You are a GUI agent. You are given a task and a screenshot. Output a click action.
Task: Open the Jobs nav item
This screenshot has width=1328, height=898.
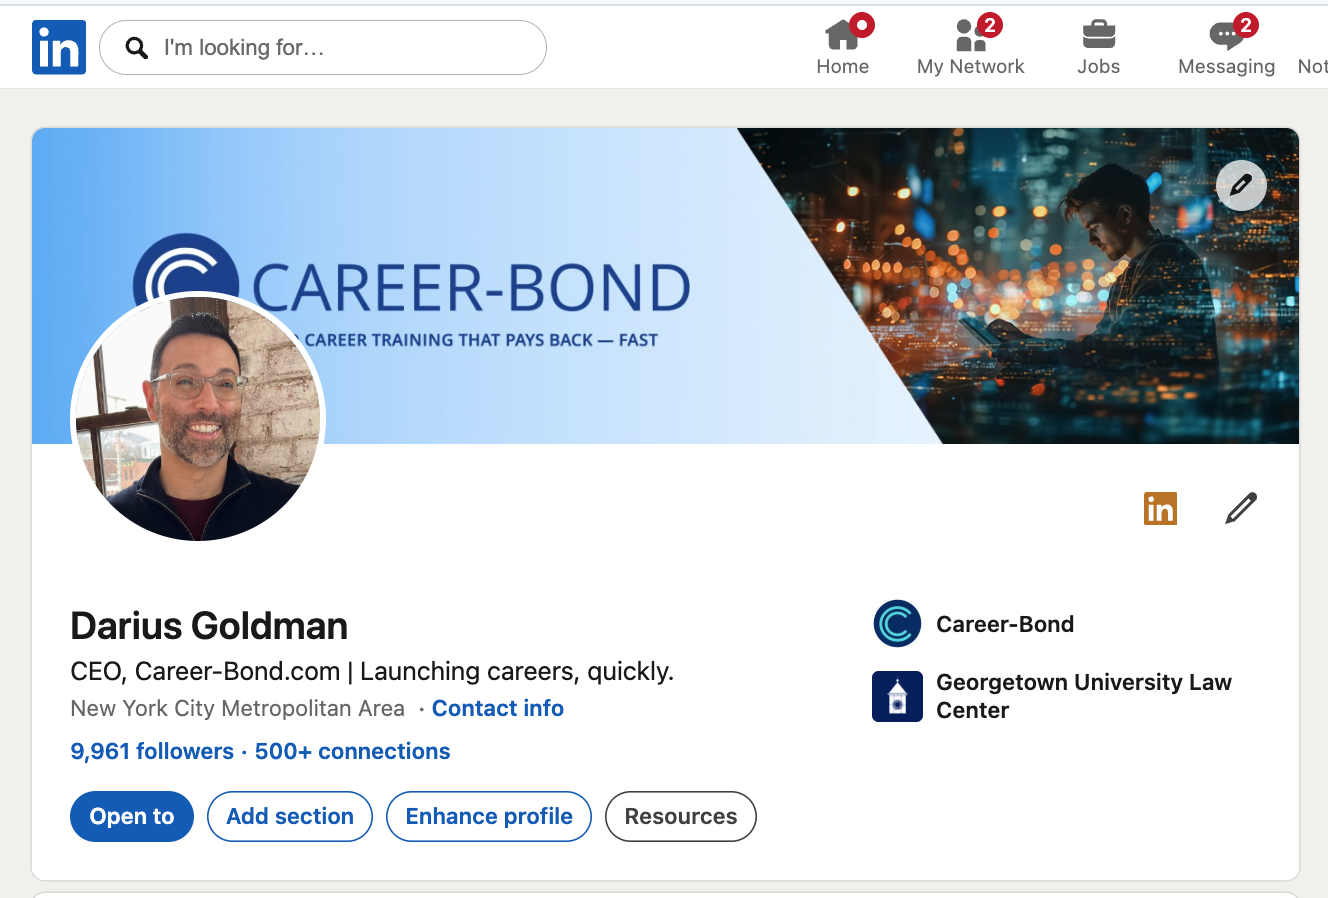(x=1099, y=47)
